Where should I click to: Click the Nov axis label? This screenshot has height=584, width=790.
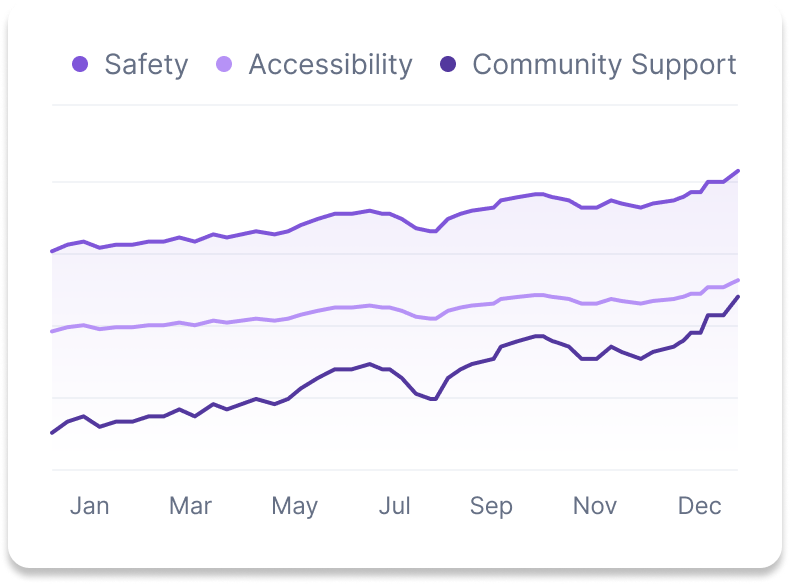pyautogui.click(x=595, y=506)
